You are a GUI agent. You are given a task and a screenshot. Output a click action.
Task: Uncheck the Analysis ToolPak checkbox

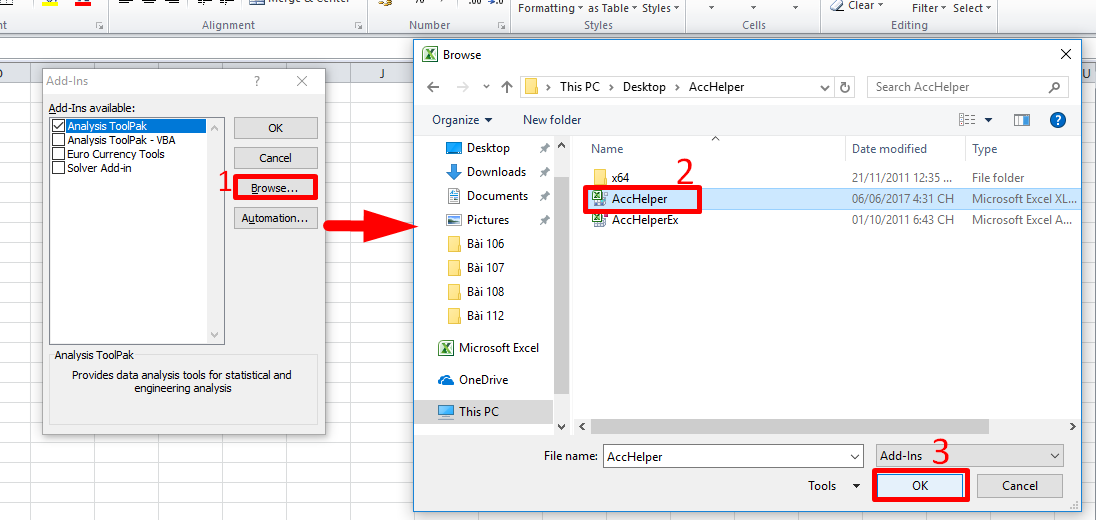[x=59, y=127]
